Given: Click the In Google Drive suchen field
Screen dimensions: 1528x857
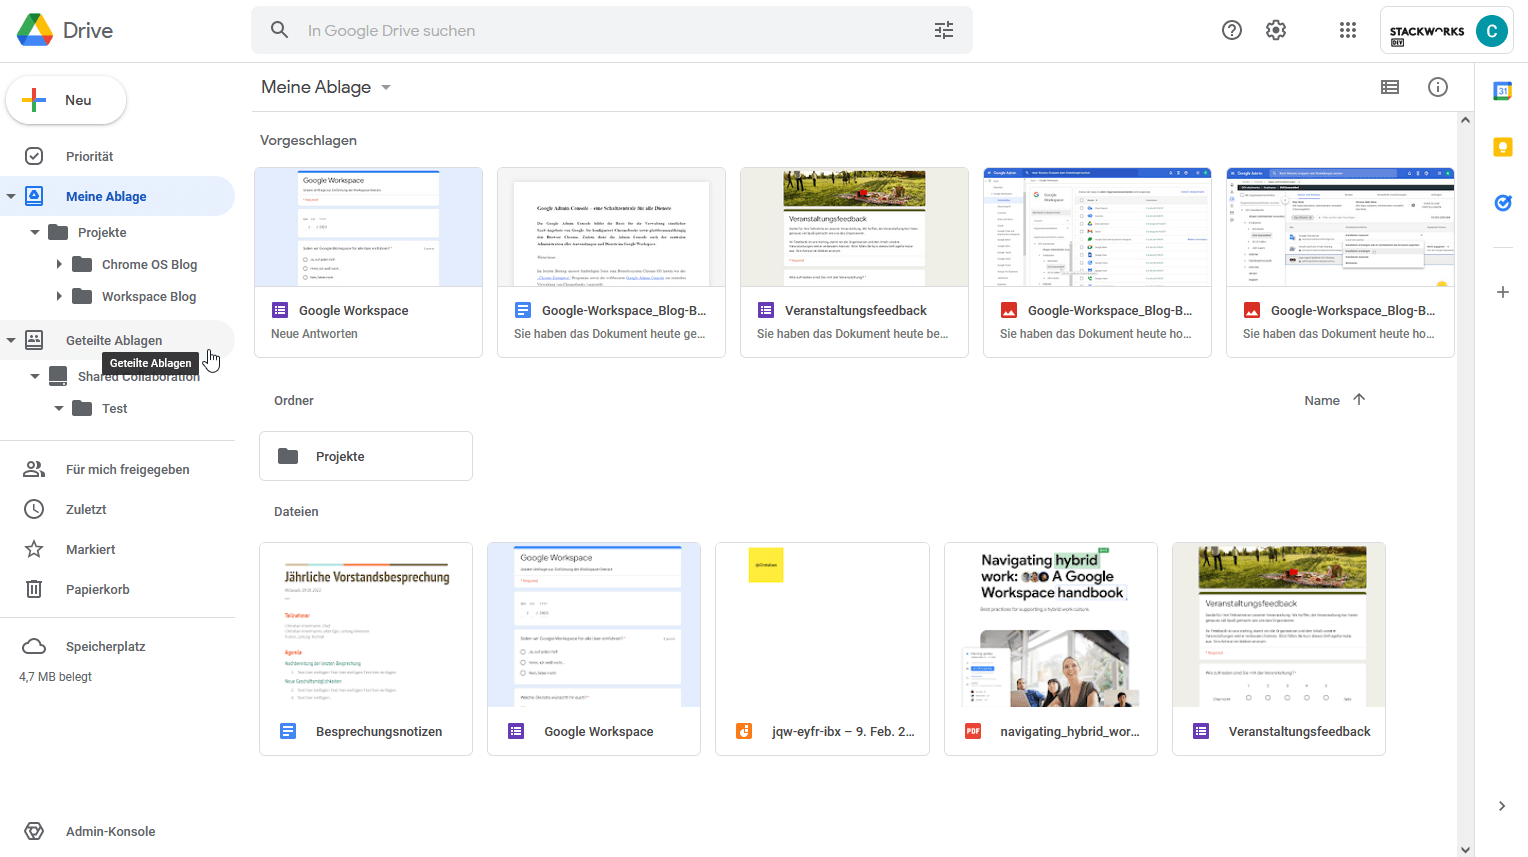Looking at the screenshot, I should click(x=612, y=30).
